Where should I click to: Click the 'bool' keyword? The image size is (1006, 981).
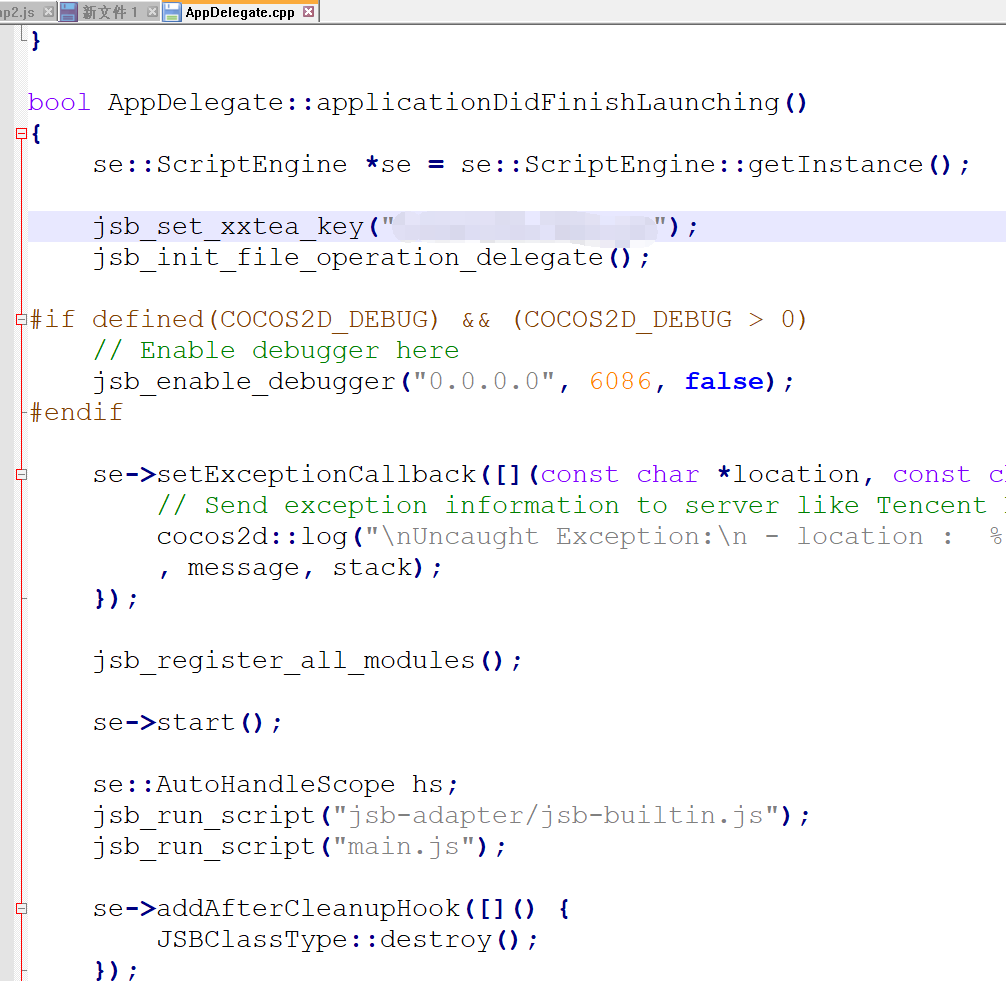59,103
